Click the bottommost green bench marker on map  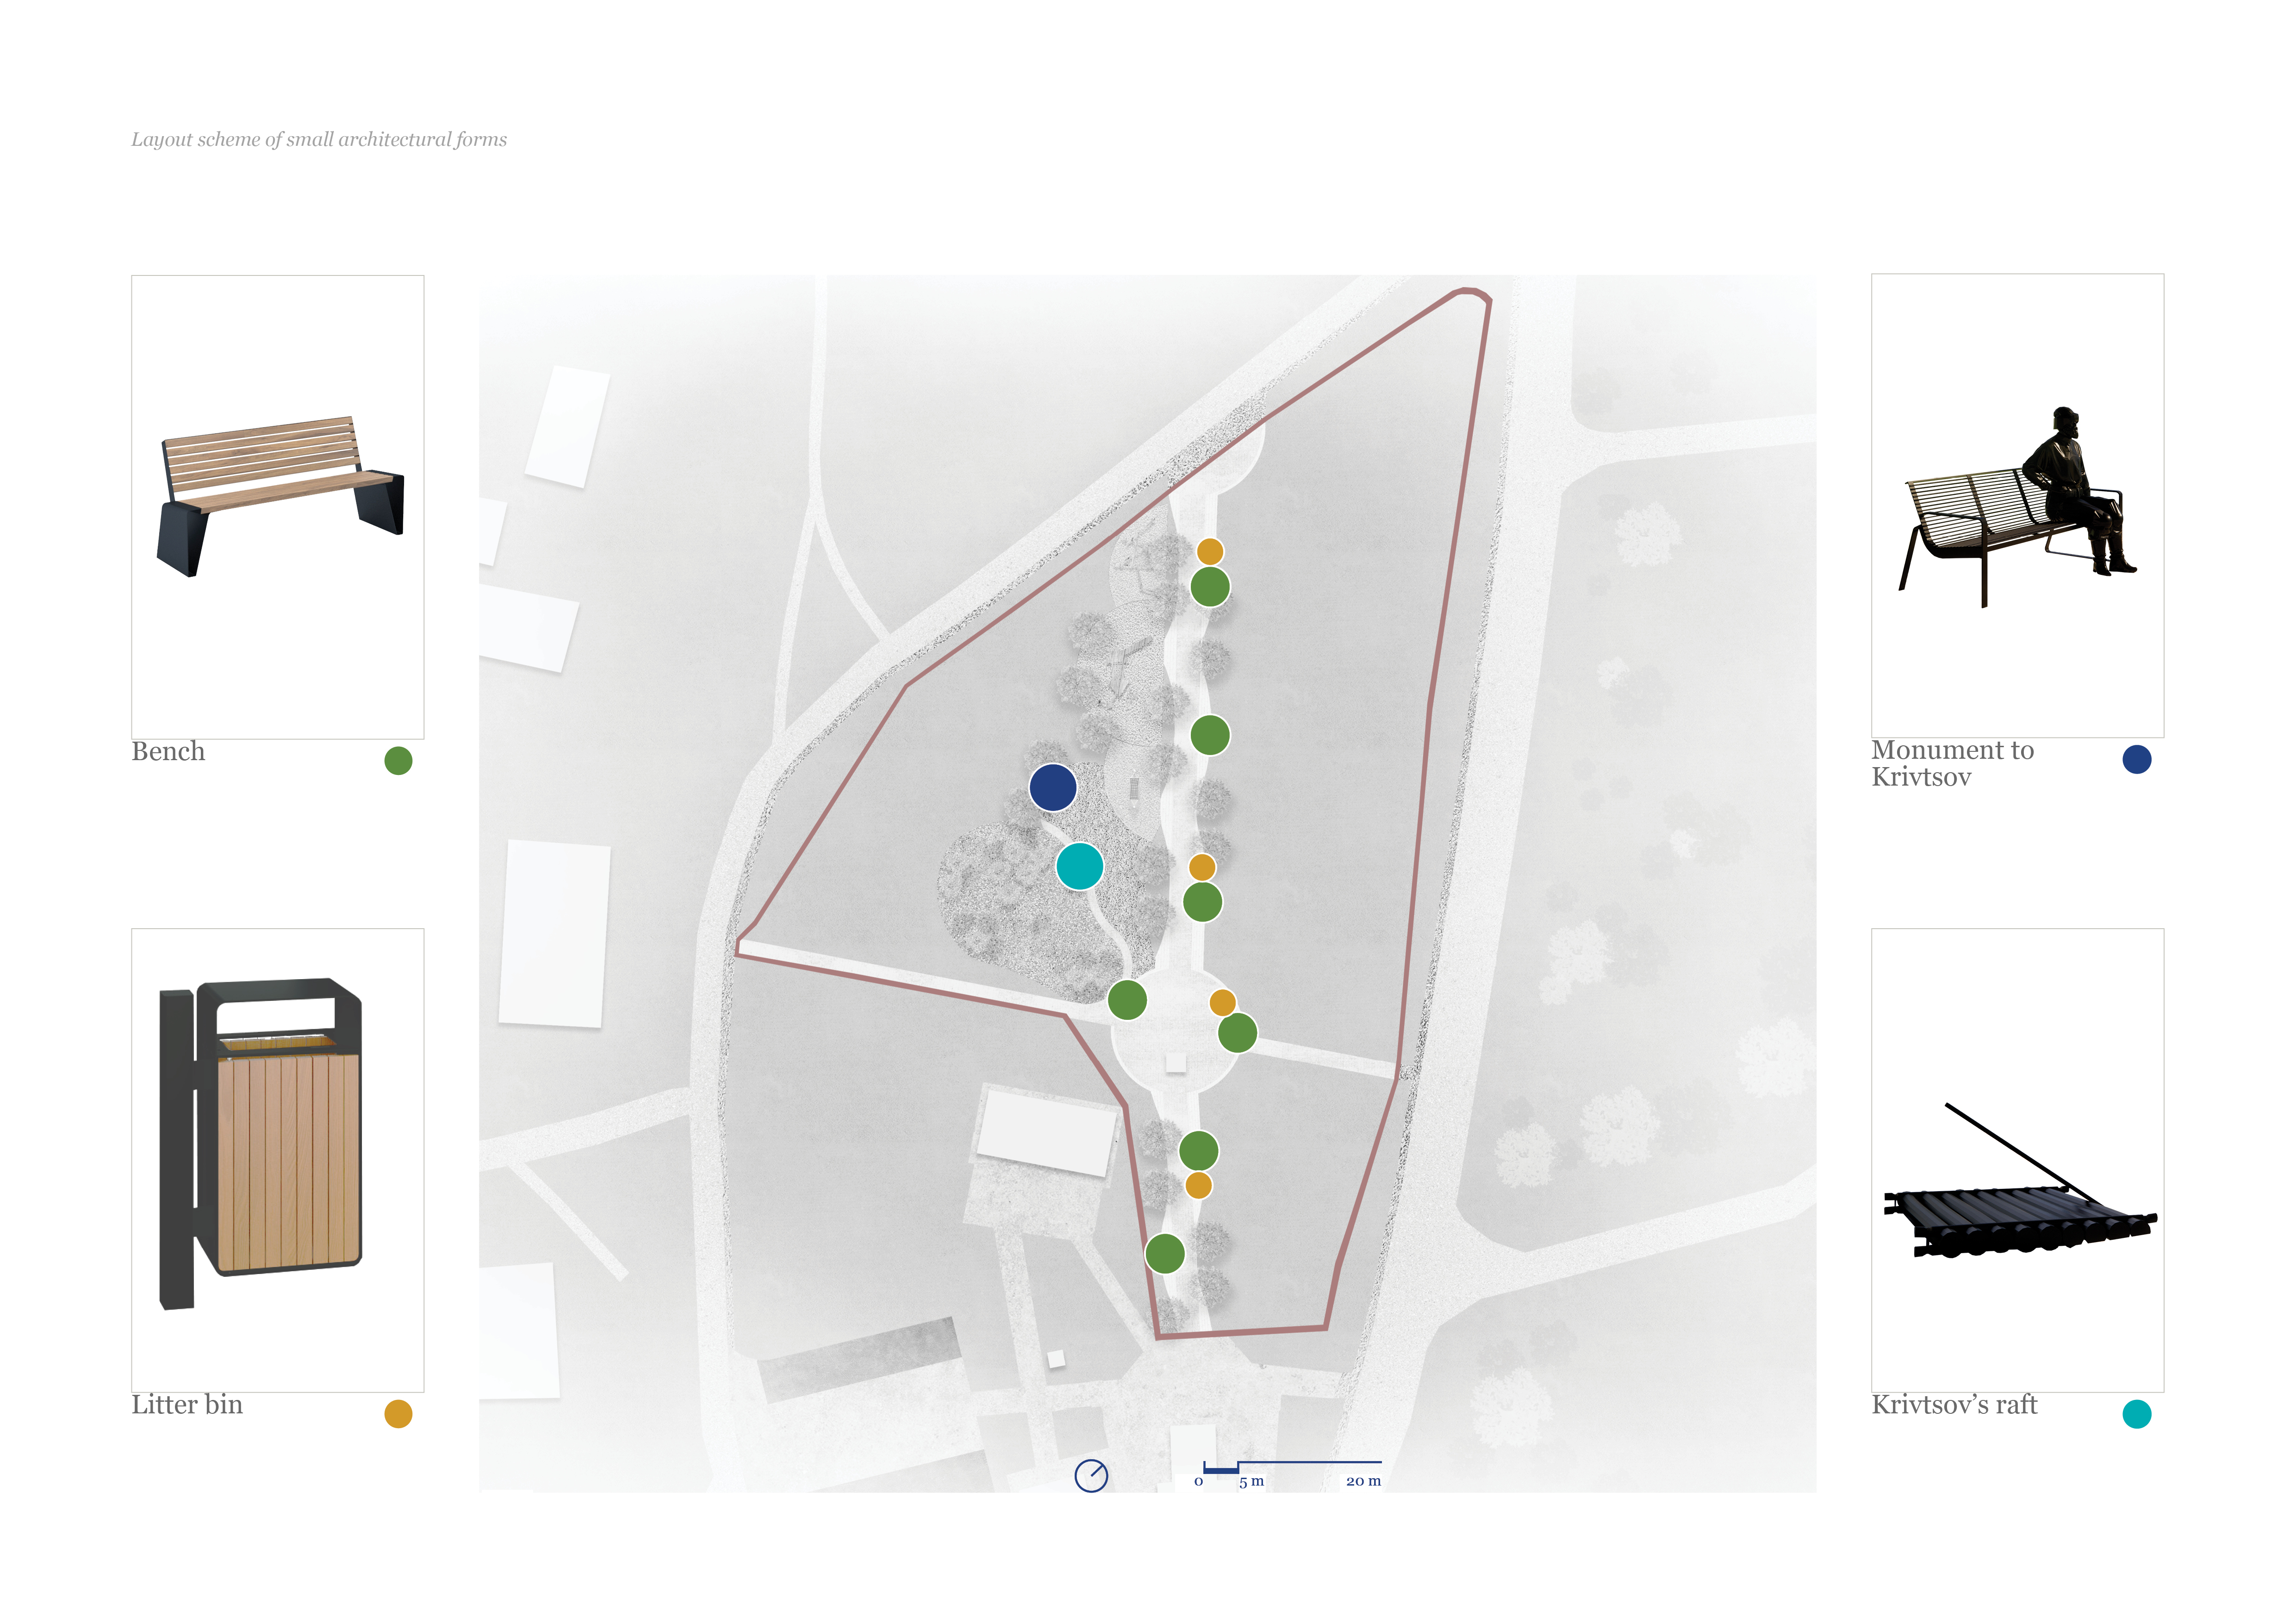[1164, 1253]
